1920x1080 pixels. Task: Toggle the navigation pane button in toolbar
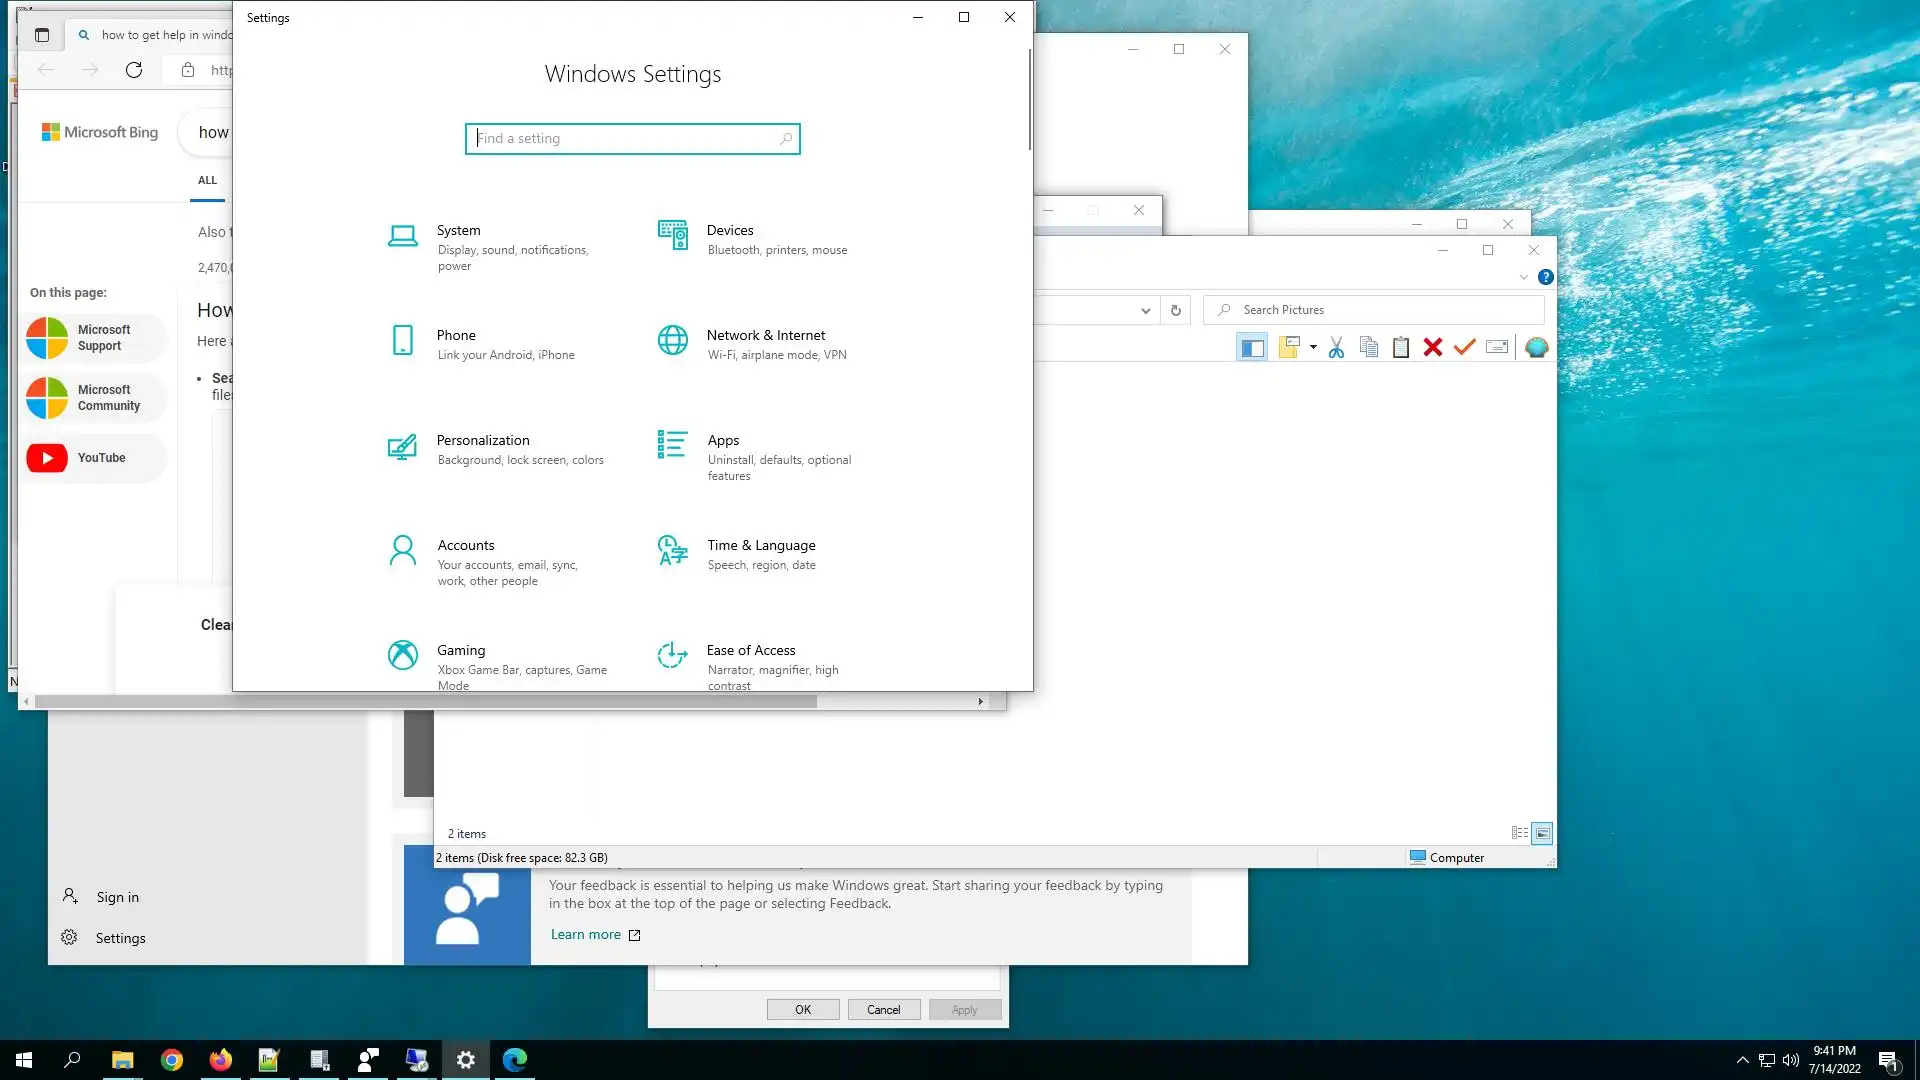[1252, 347]
